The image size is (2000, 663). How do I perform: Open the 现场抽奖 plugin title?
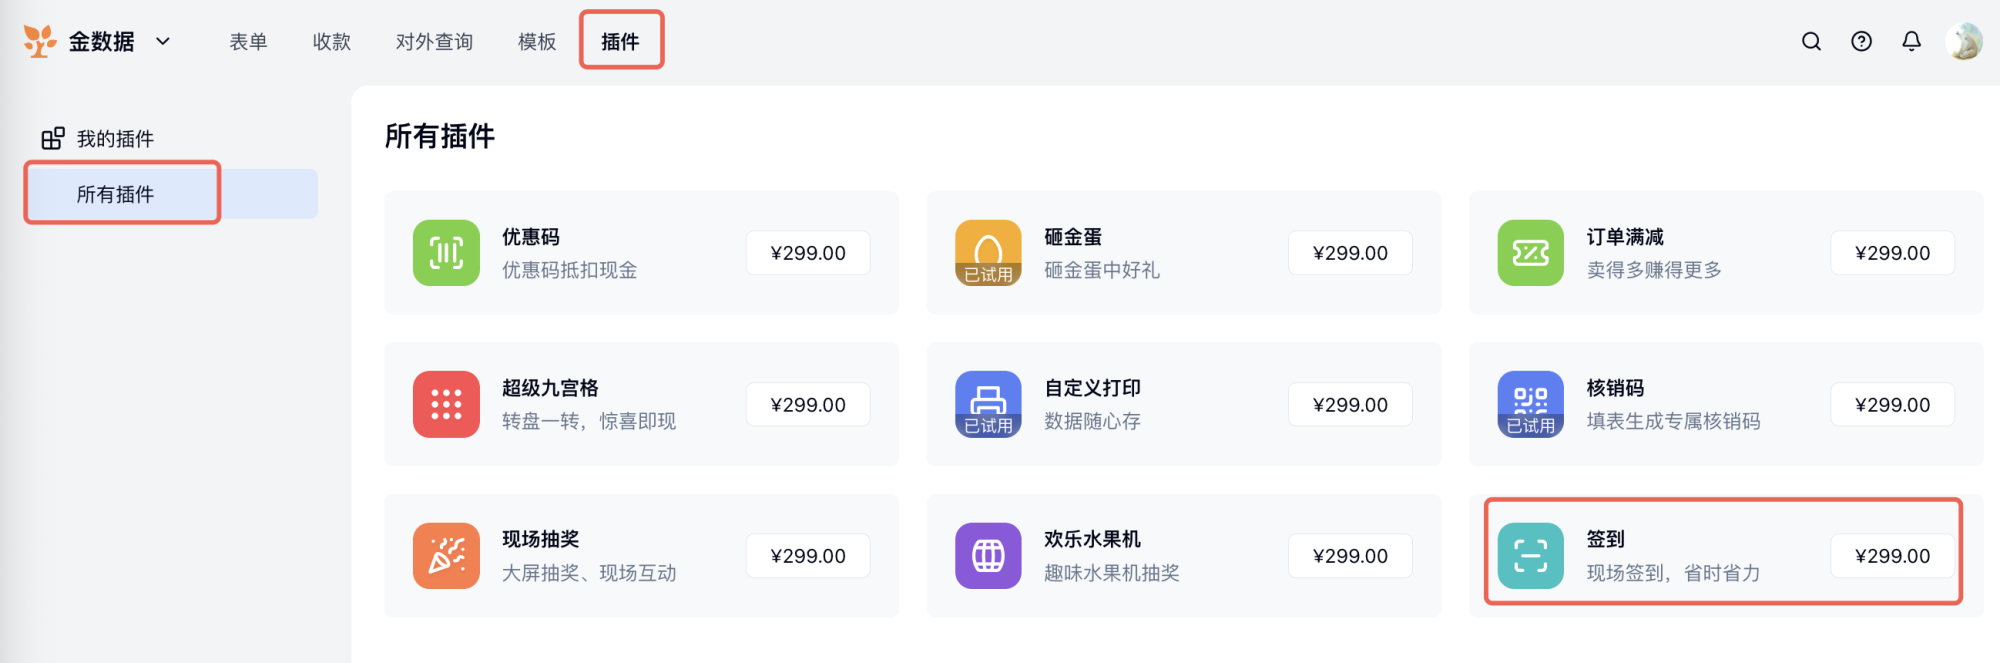tap(540, 539)
